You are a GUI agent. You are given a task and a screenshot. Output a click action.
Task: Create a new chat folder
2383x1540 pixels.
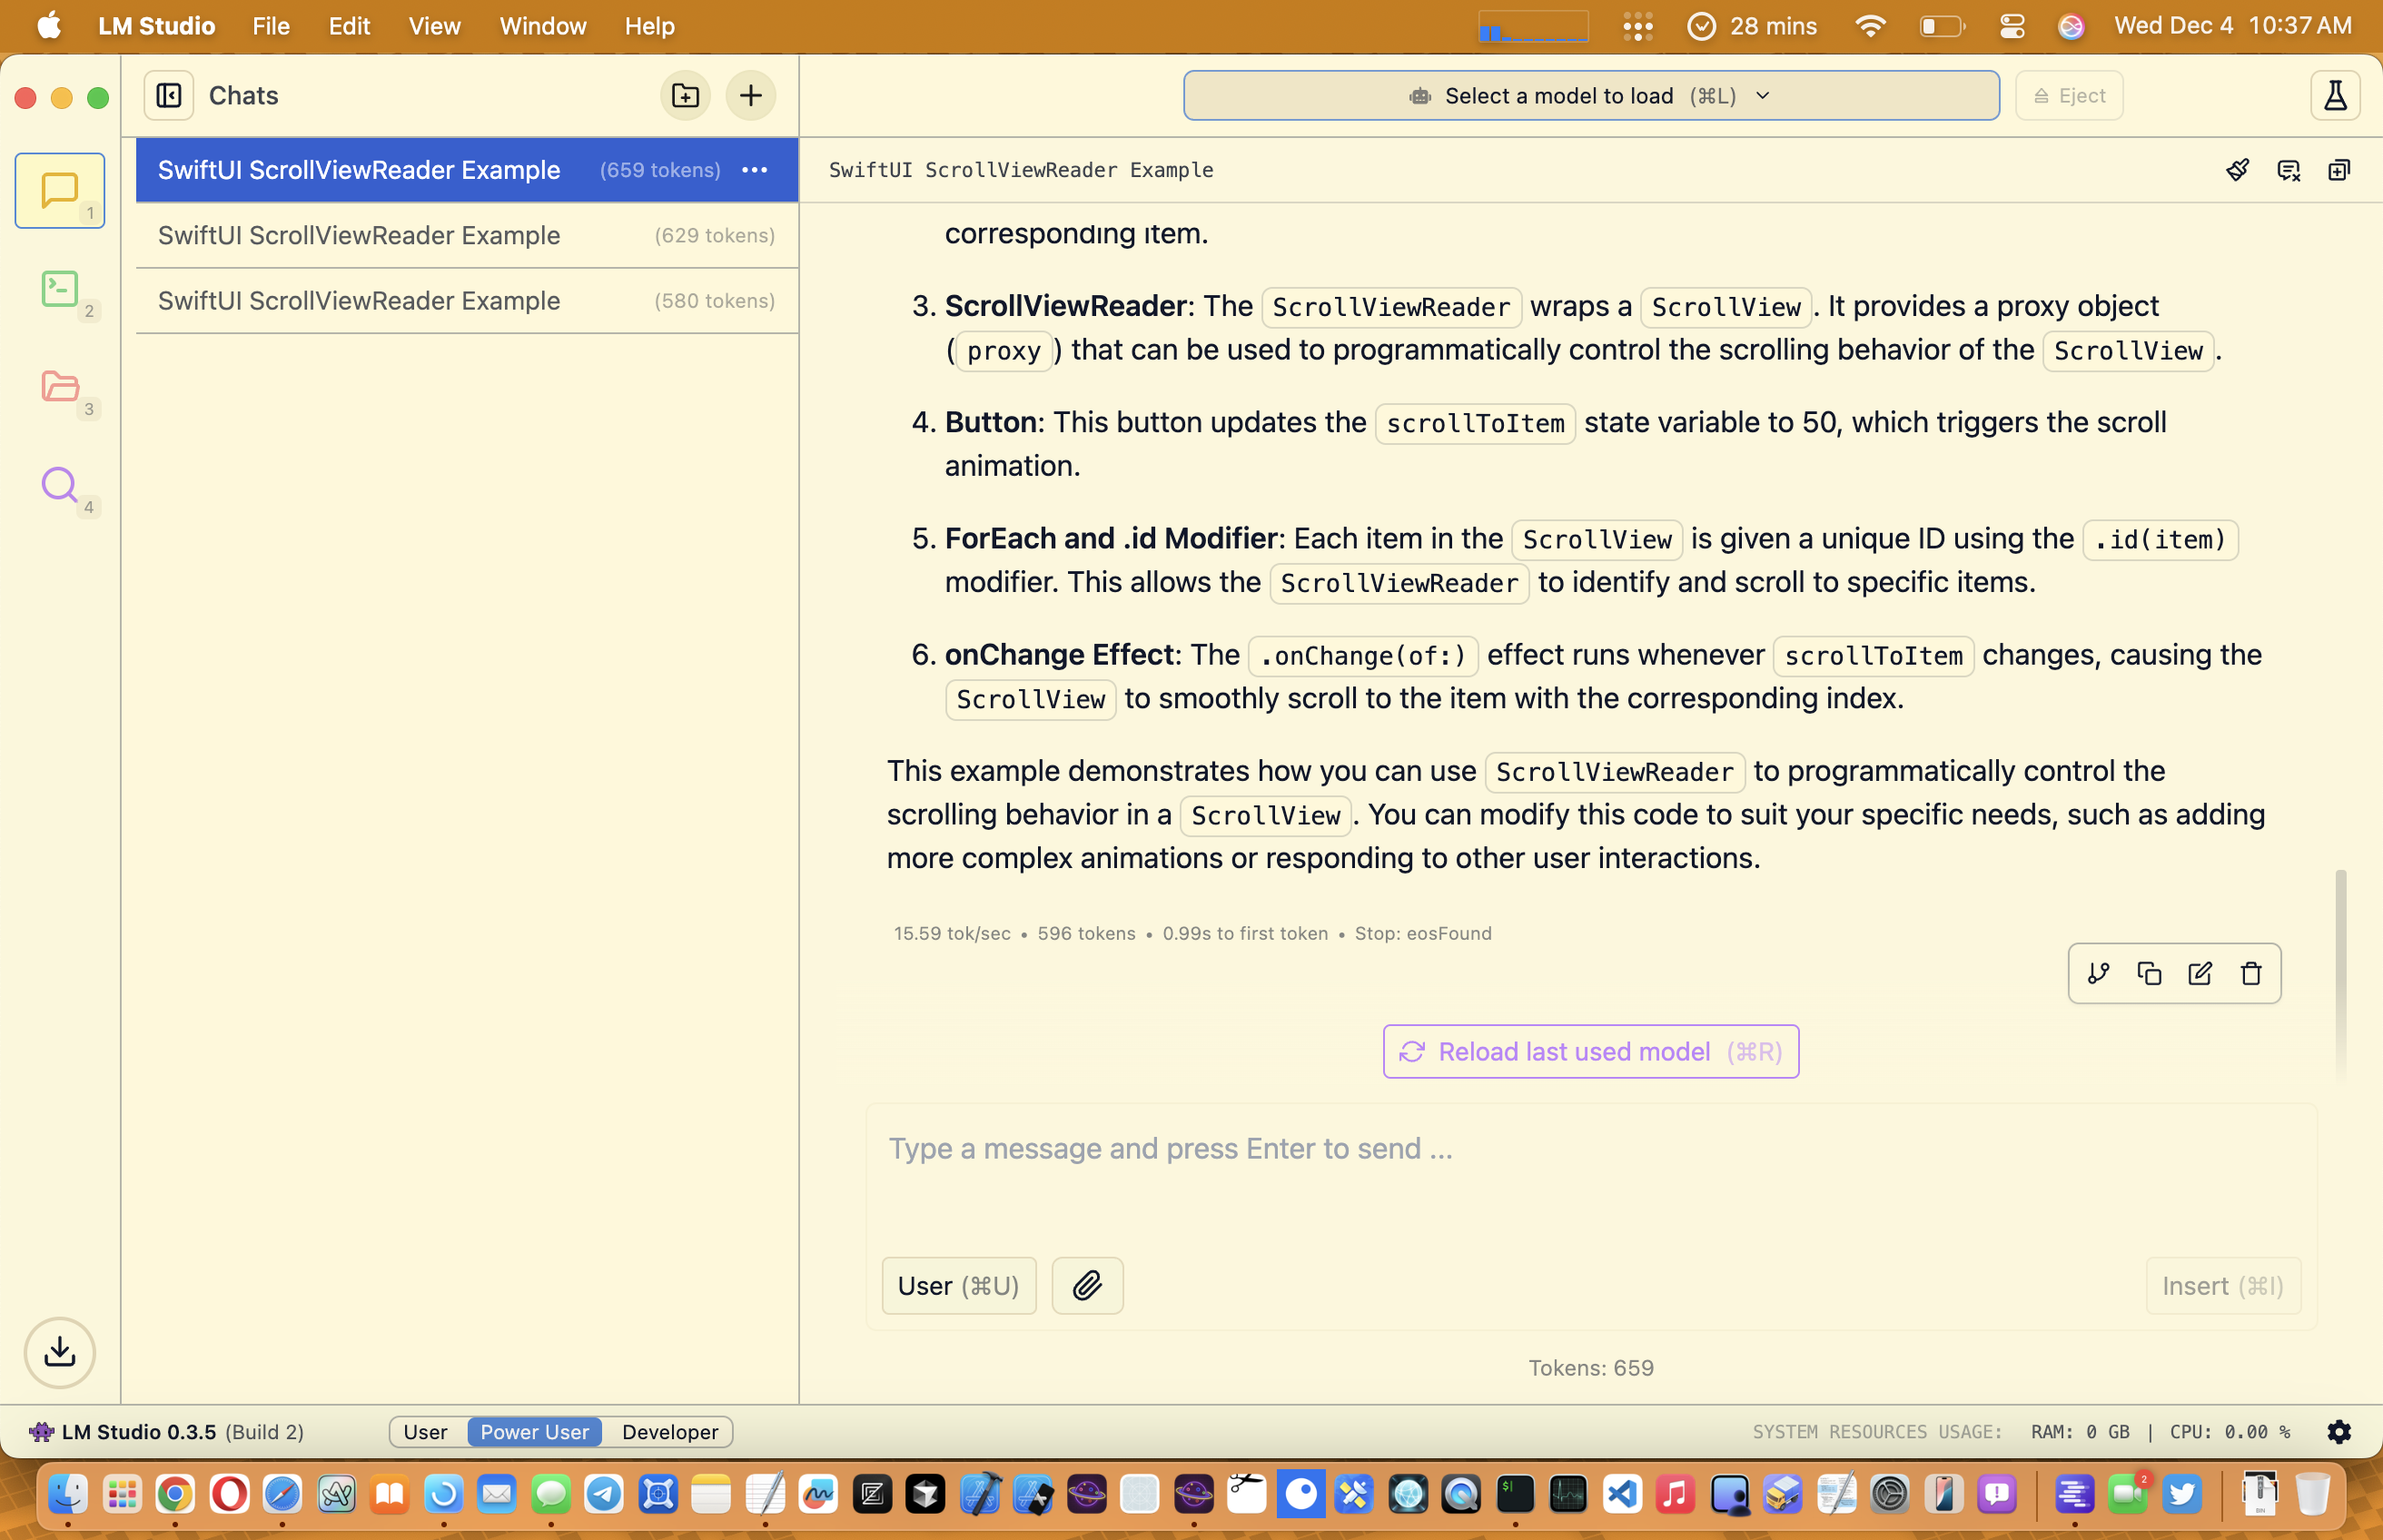685,96
